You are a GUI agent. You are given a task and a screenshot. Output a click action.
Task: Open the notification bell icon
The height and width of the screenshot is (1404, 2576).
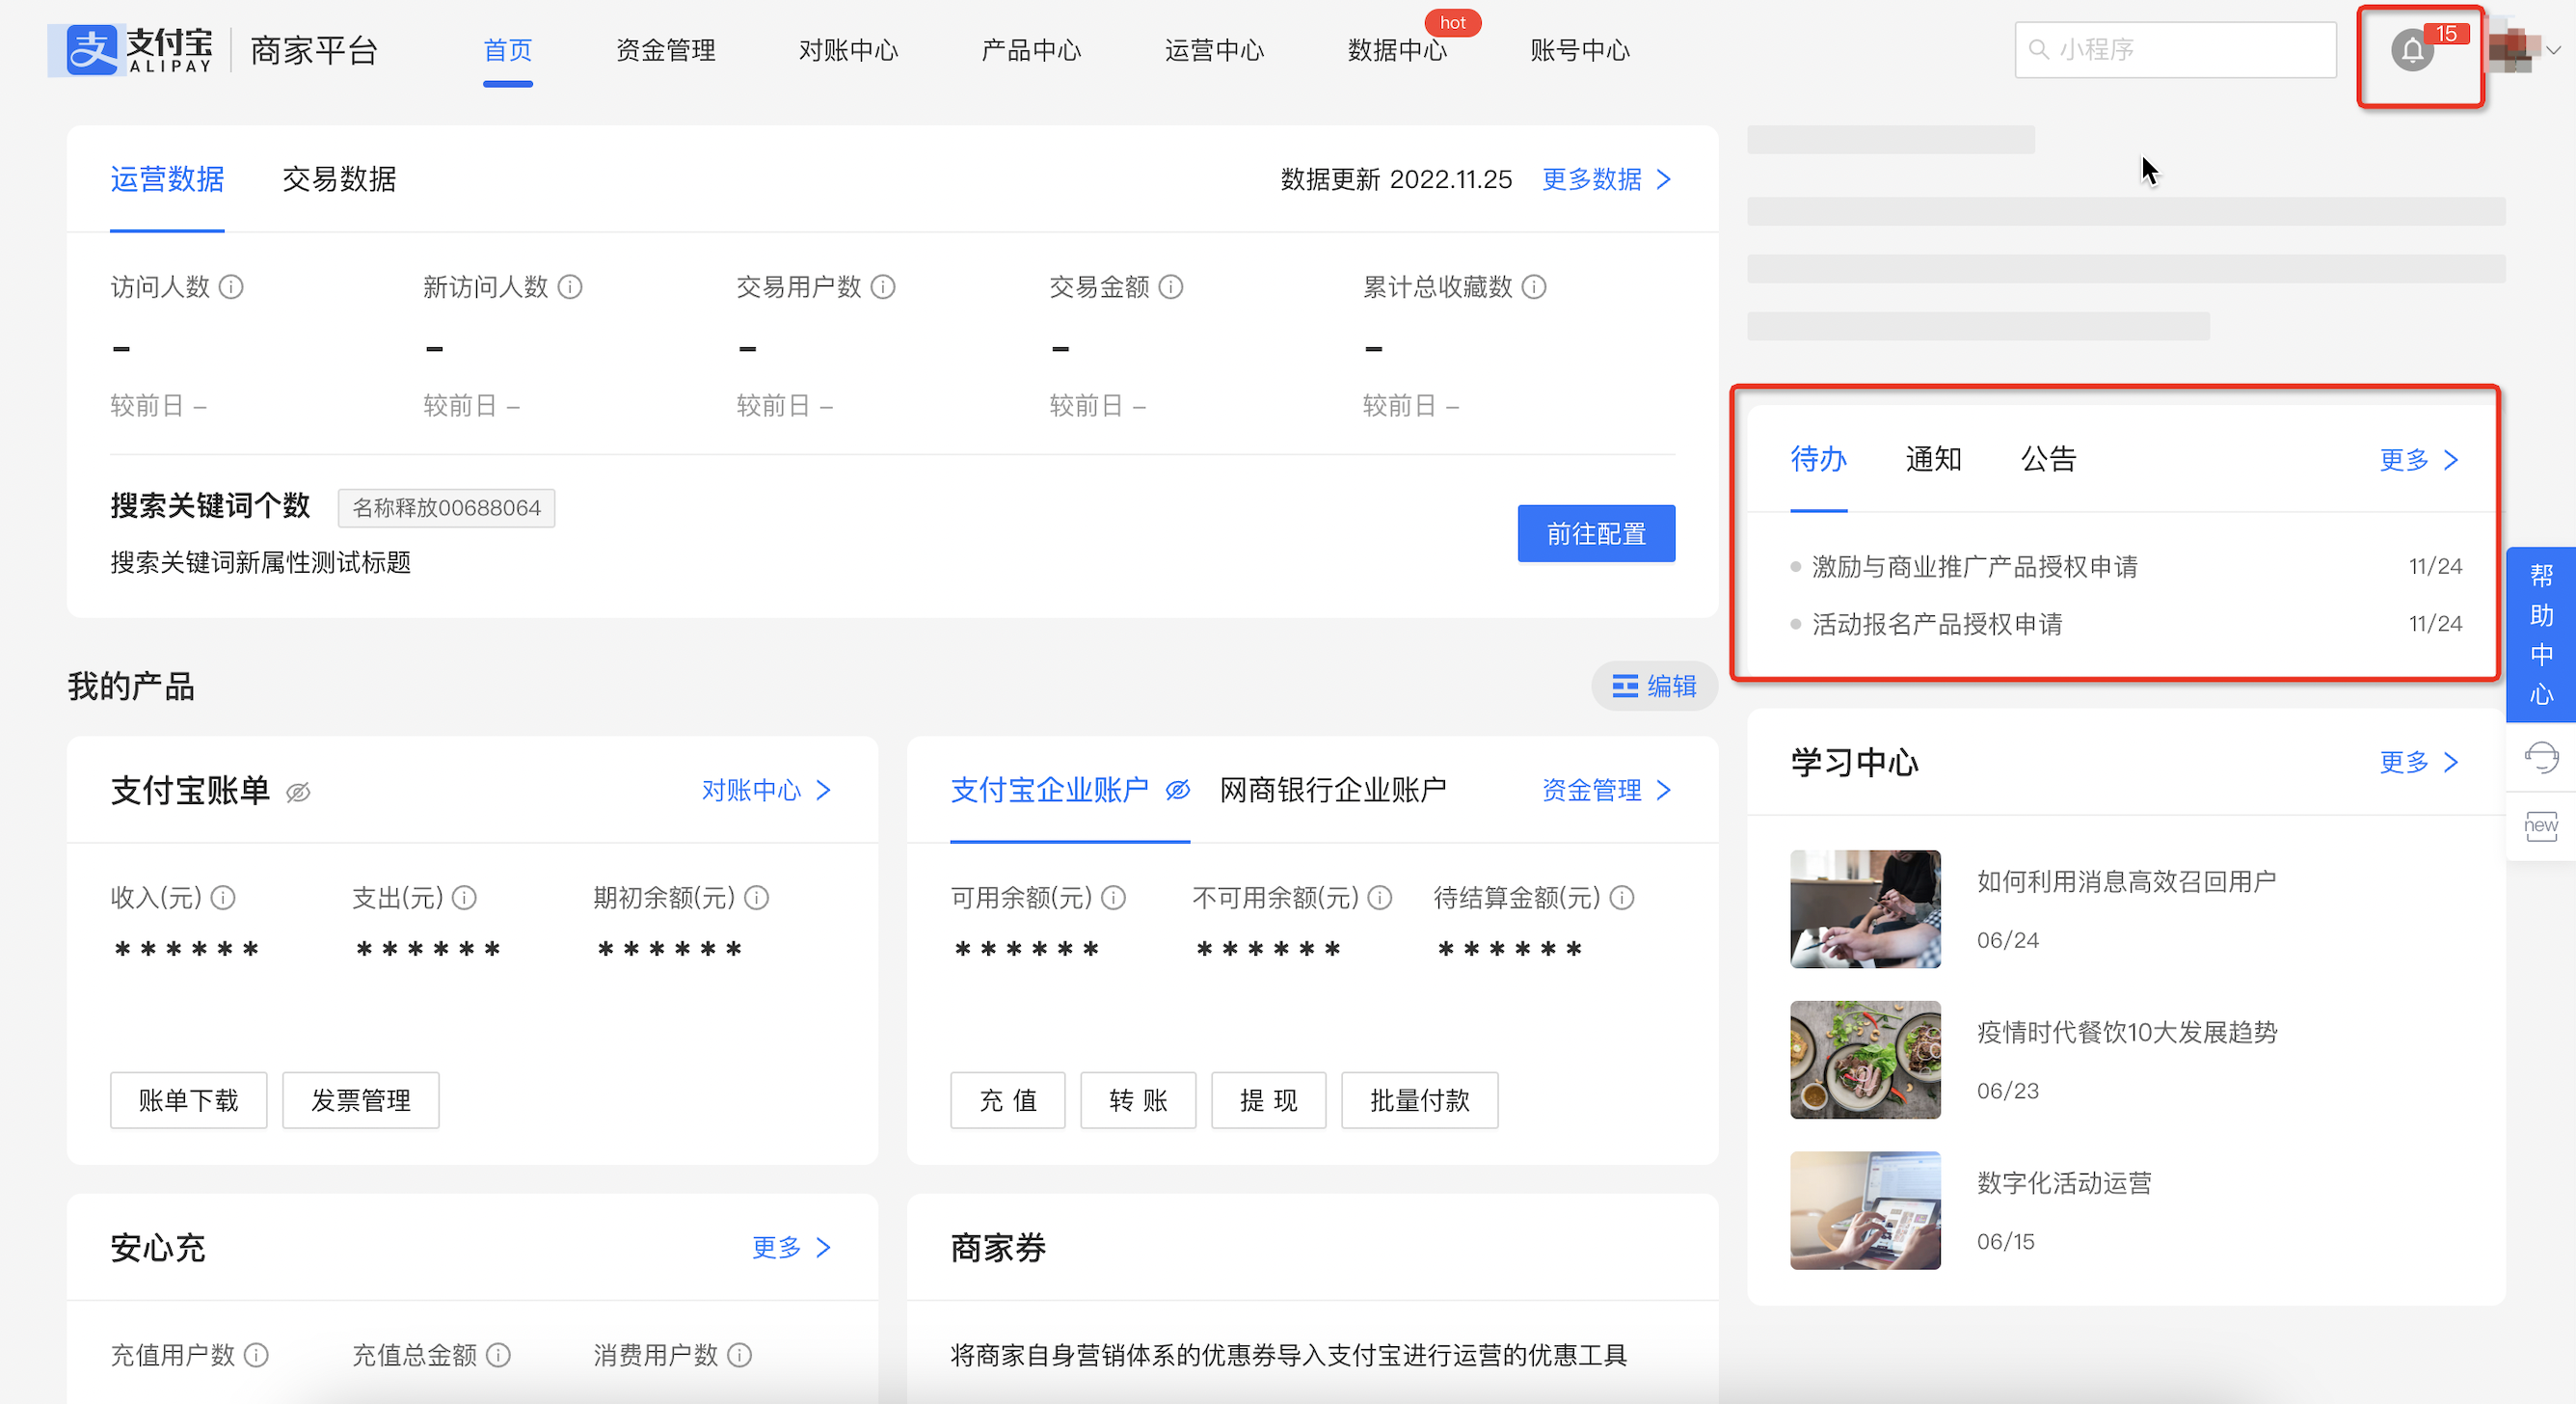tap(2412, 50)
